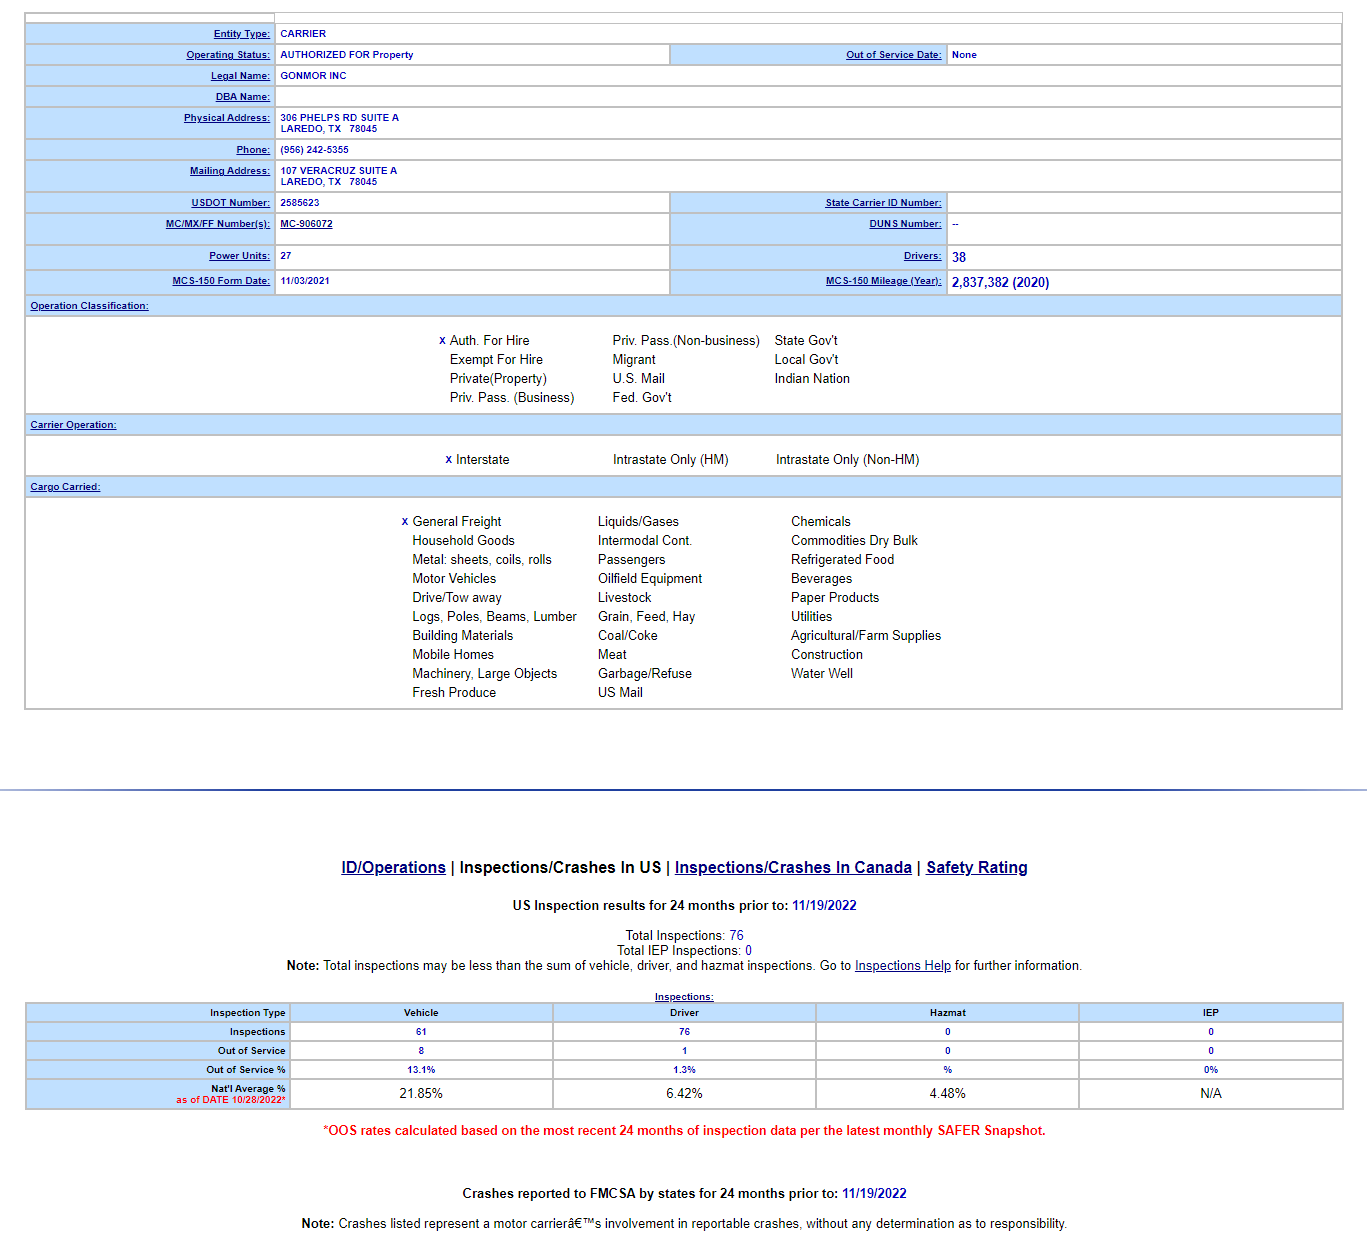Click the Physical Address label link
The image size is (1367, 1254).
227,118
